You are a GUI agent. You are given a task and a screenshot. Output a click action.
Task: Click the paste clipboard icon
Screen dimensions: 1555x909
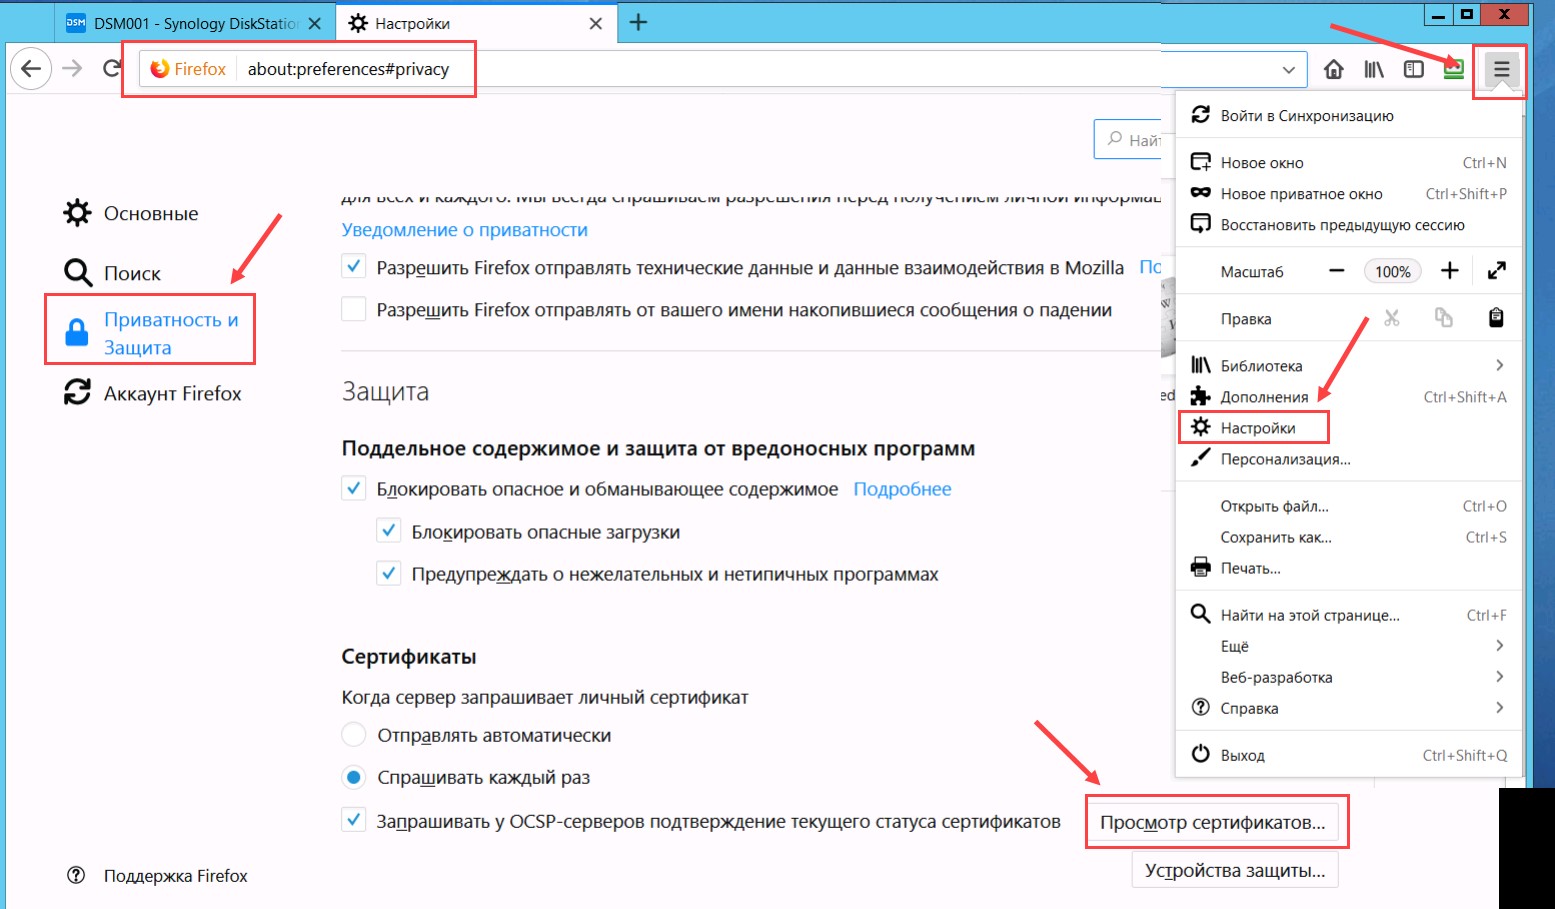pyautogui.click(x=1496, y=318)
